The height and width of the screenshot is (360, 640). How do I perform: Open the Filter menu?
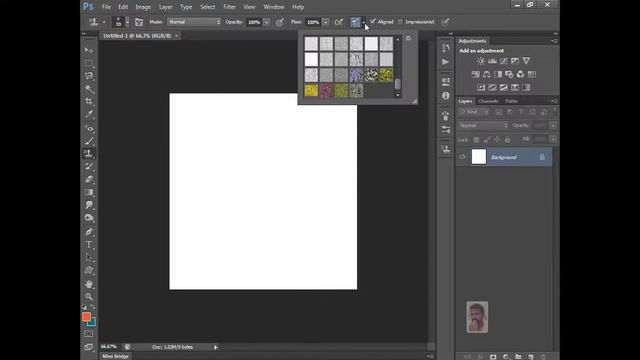229,7
